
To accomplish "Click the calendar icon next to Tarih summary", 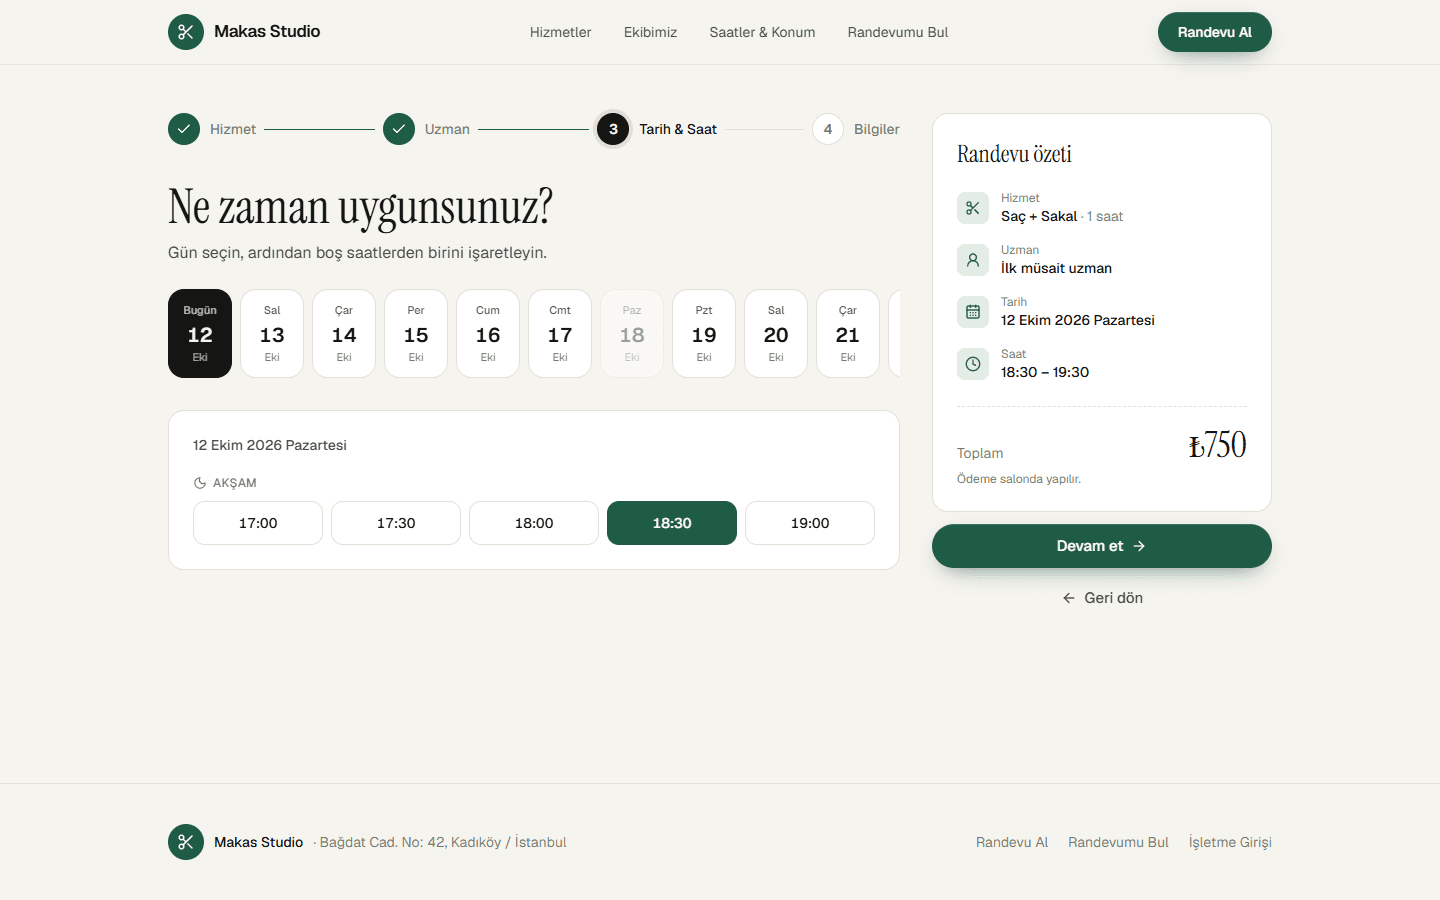I will [x=973, y=312].
